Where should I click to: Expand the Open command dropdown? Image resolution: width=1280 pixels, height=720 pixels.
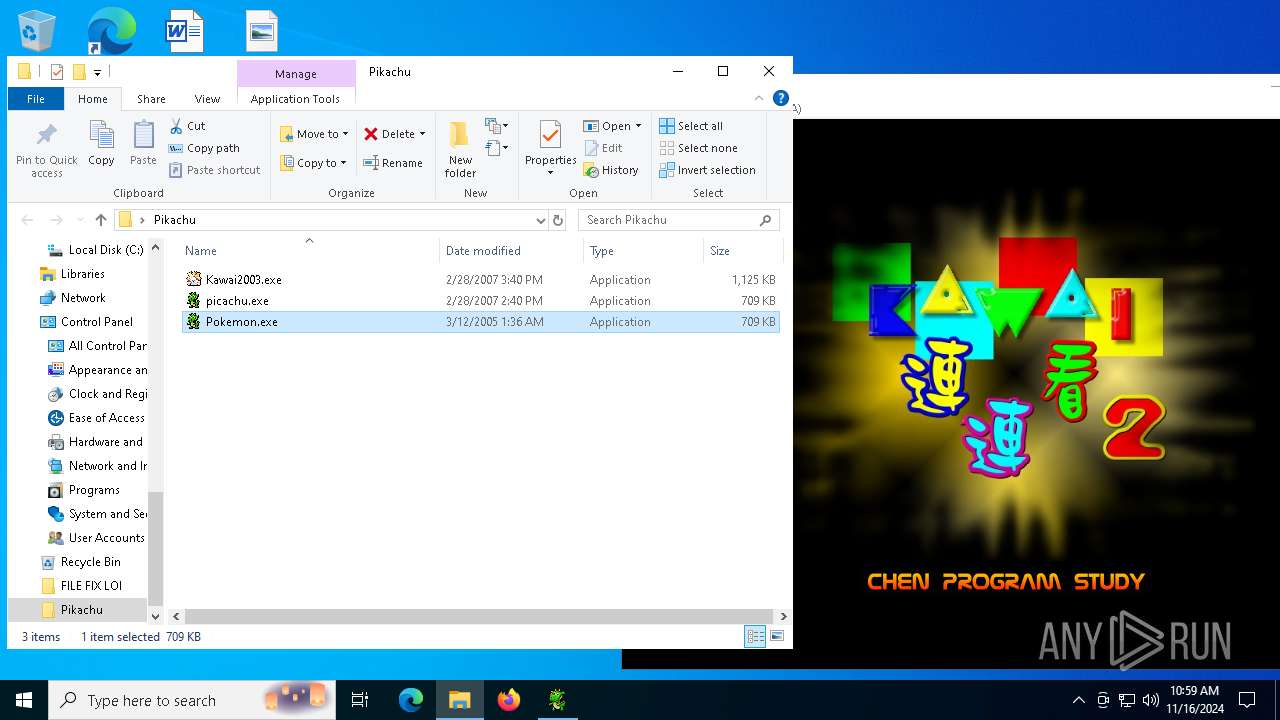(x=638, y=126)
